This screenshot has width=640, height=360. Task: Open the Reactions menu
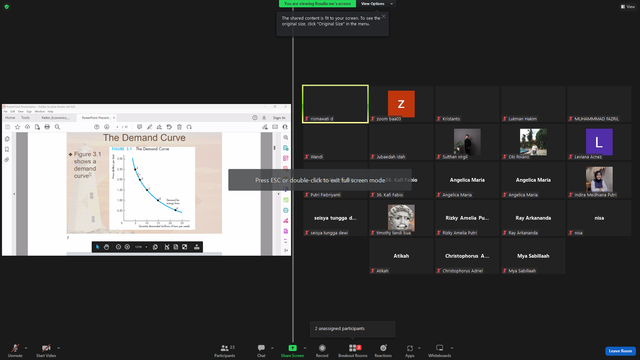(x=383, y=350)
